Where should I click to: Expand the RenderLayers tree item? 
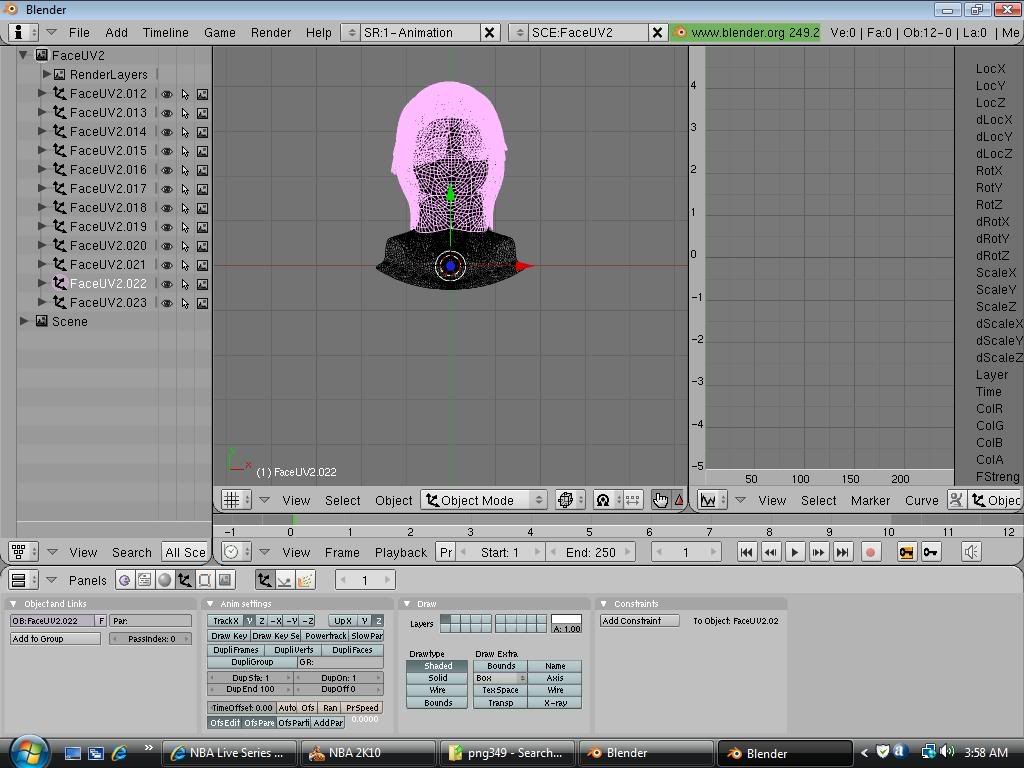pos(46,74)
